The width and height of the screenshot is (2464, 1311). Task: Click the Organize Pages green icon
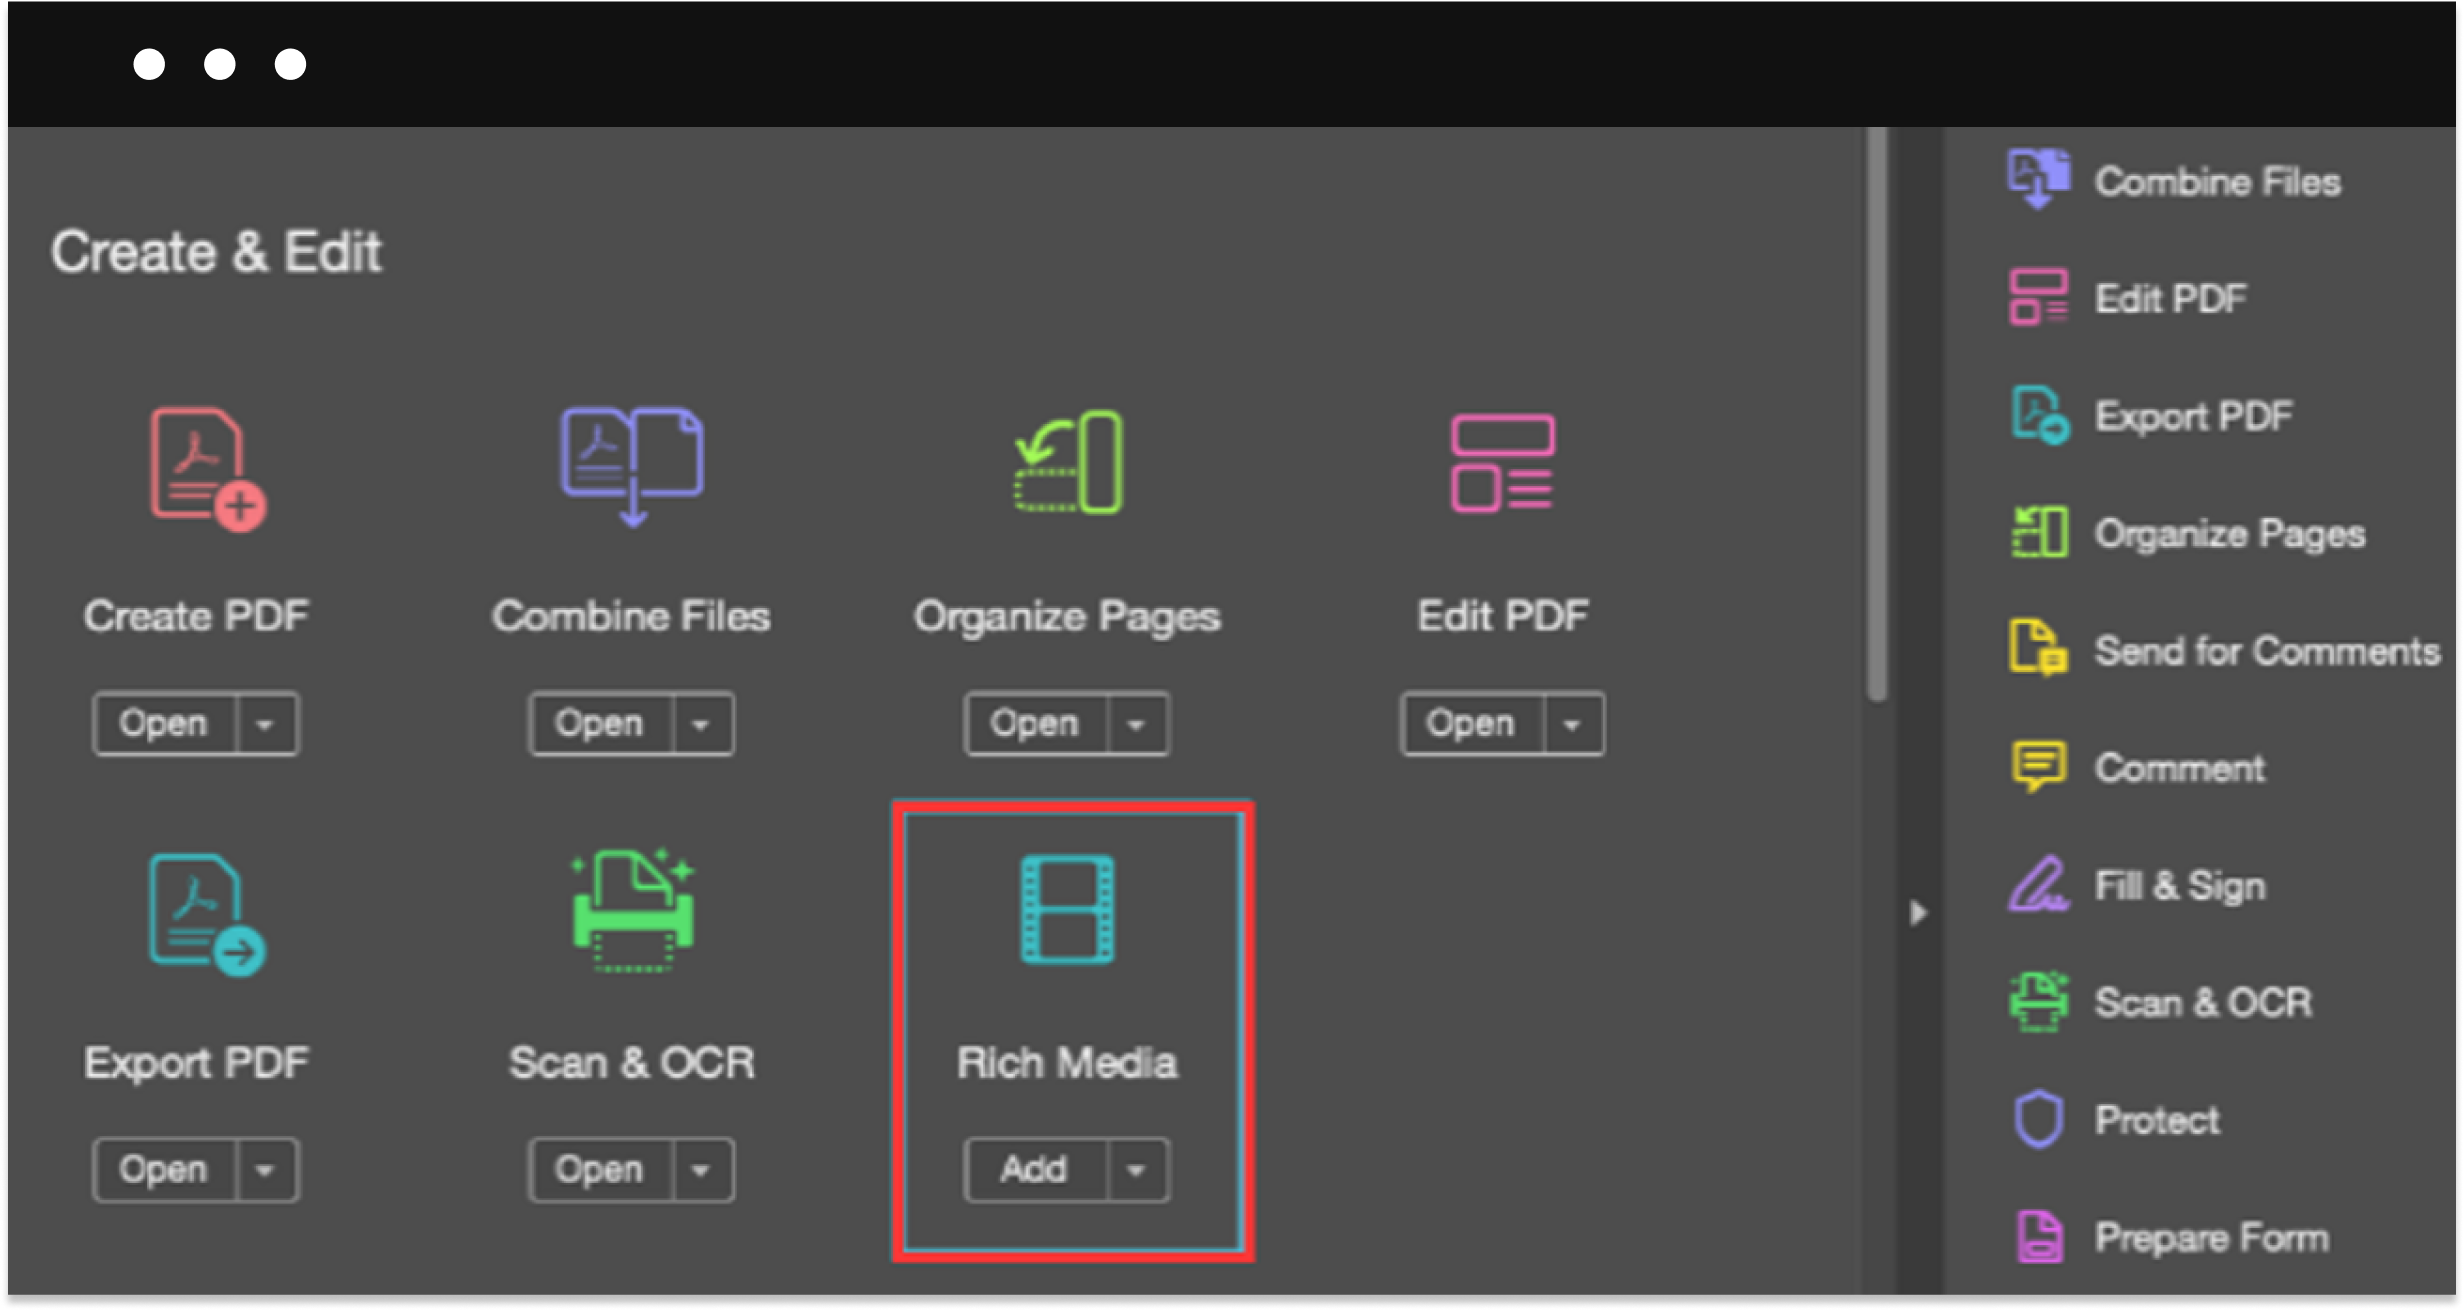click(1068, 462)
